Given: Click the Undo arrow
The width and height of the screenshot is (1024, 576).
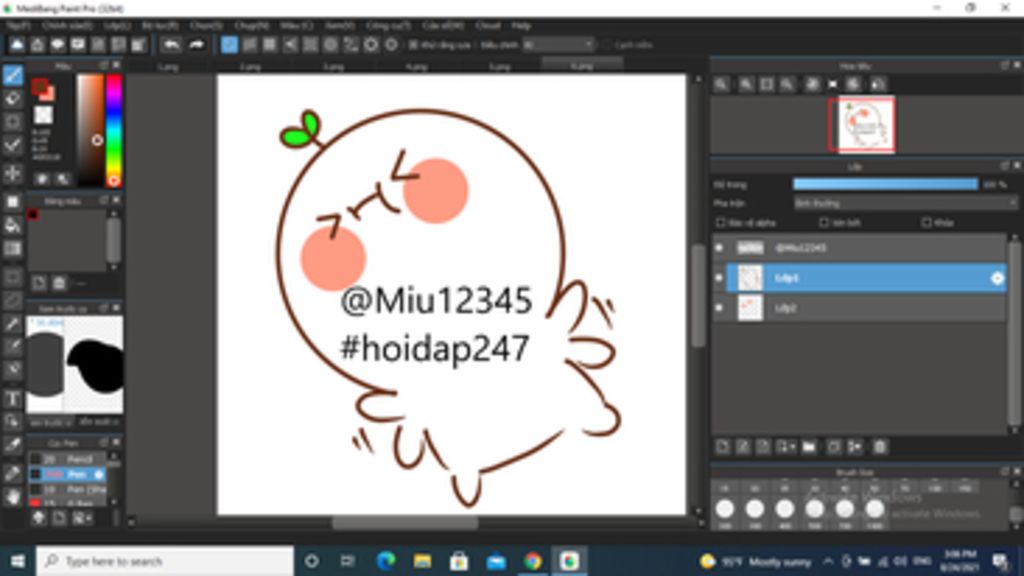Looking at the screenshot, I should 172,45.
